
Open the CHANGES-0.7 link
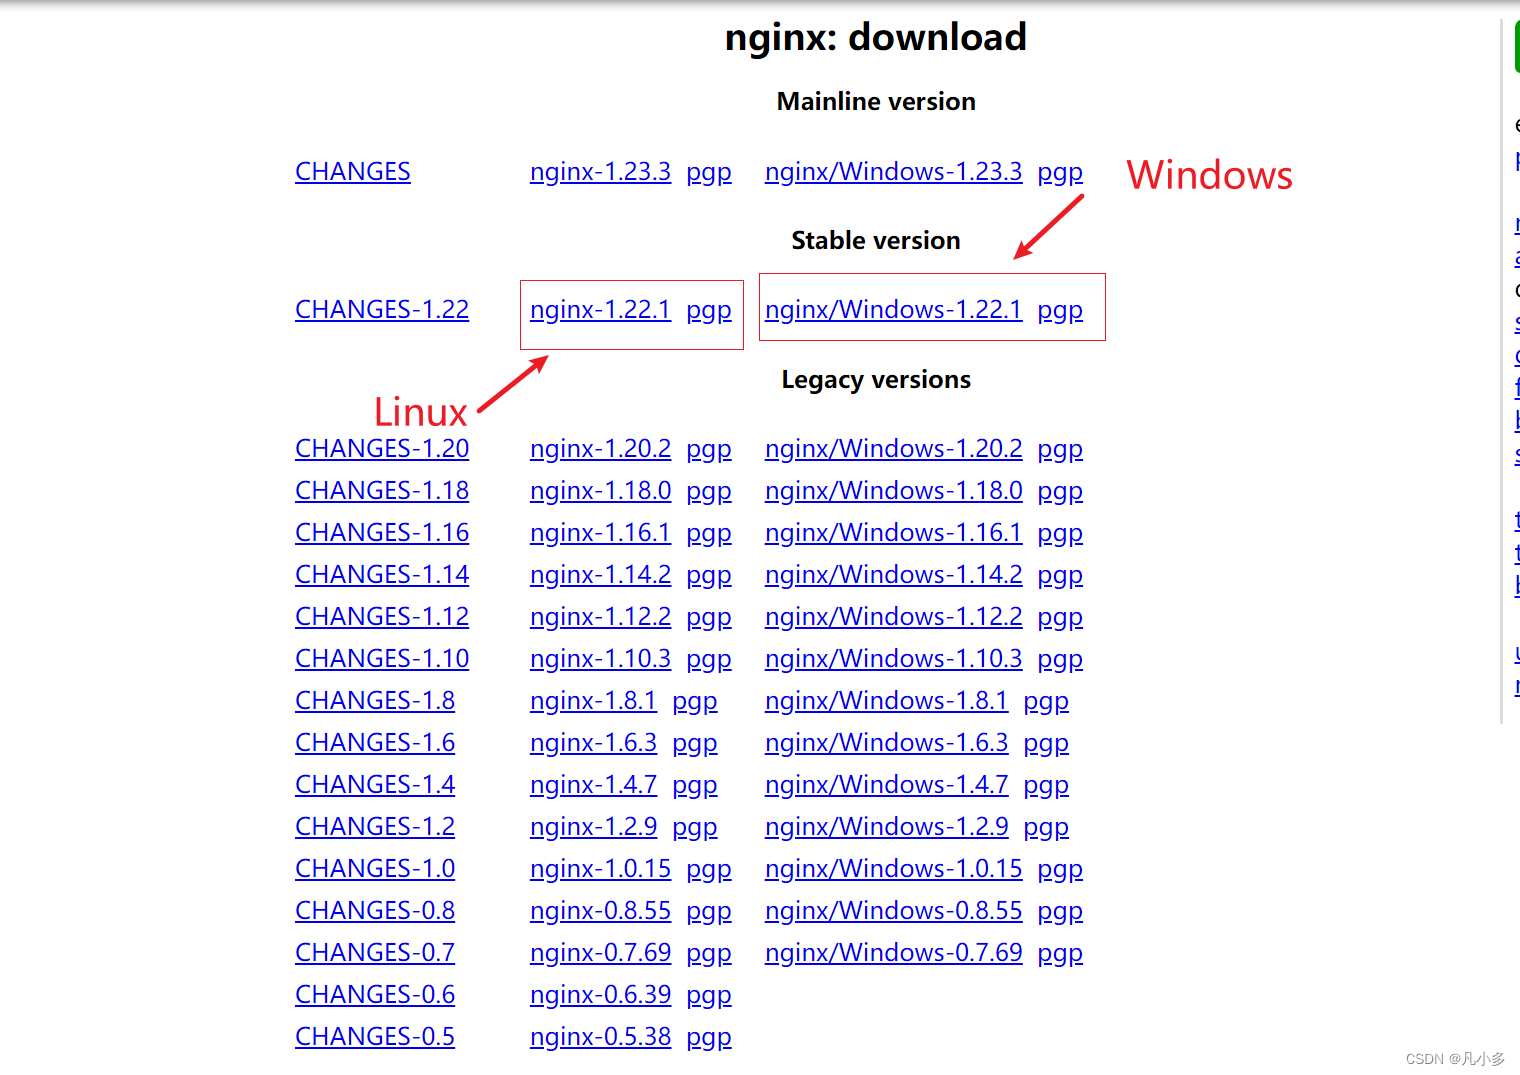tap(375, 953)
